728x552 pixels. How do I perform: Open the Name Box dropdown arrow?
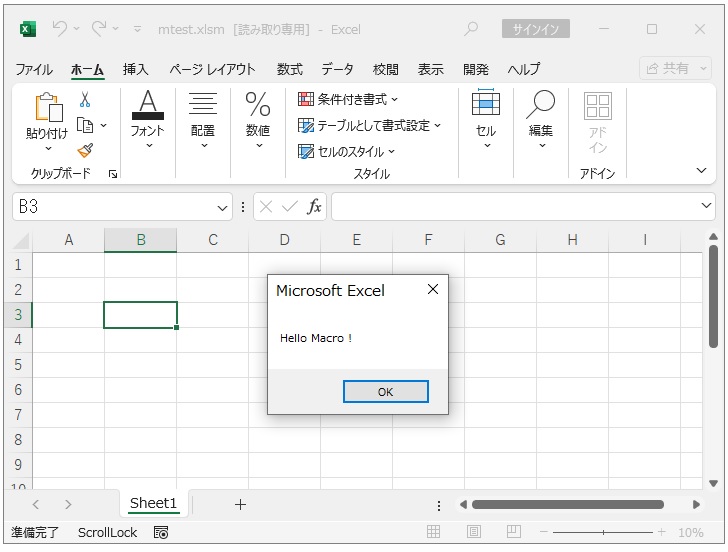pos(222,208)
